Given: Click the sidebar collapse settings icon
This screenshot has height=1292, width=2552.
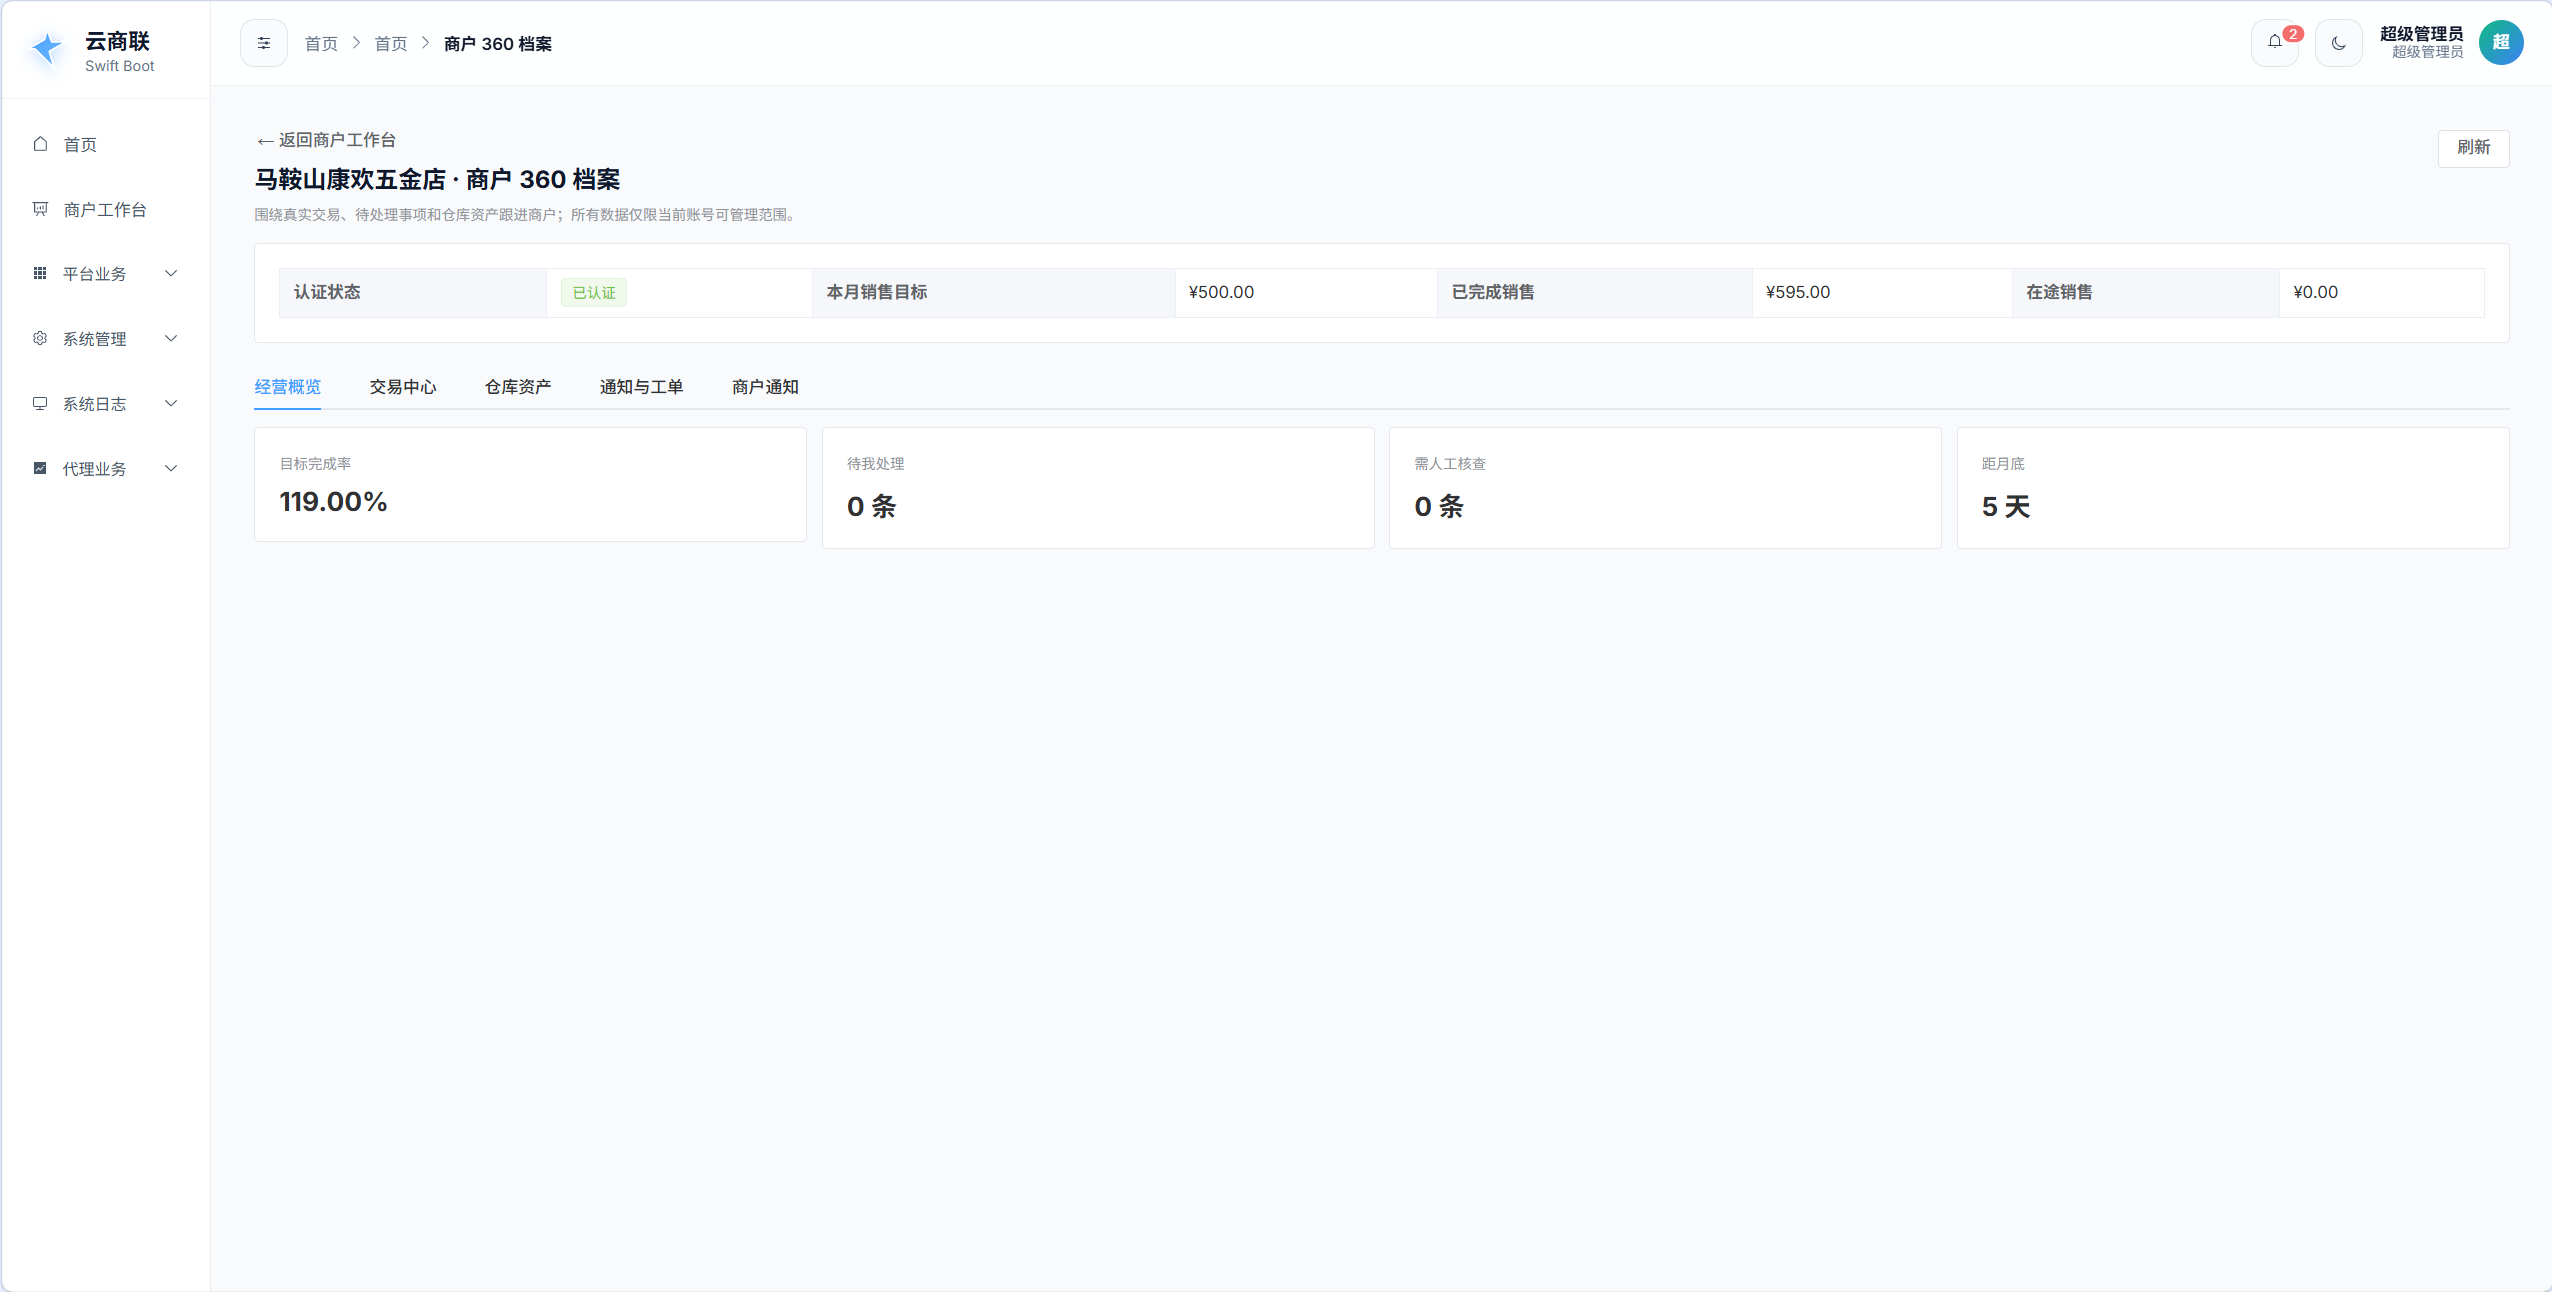Looking at the screenshot, I should click(x=264, y=43).
